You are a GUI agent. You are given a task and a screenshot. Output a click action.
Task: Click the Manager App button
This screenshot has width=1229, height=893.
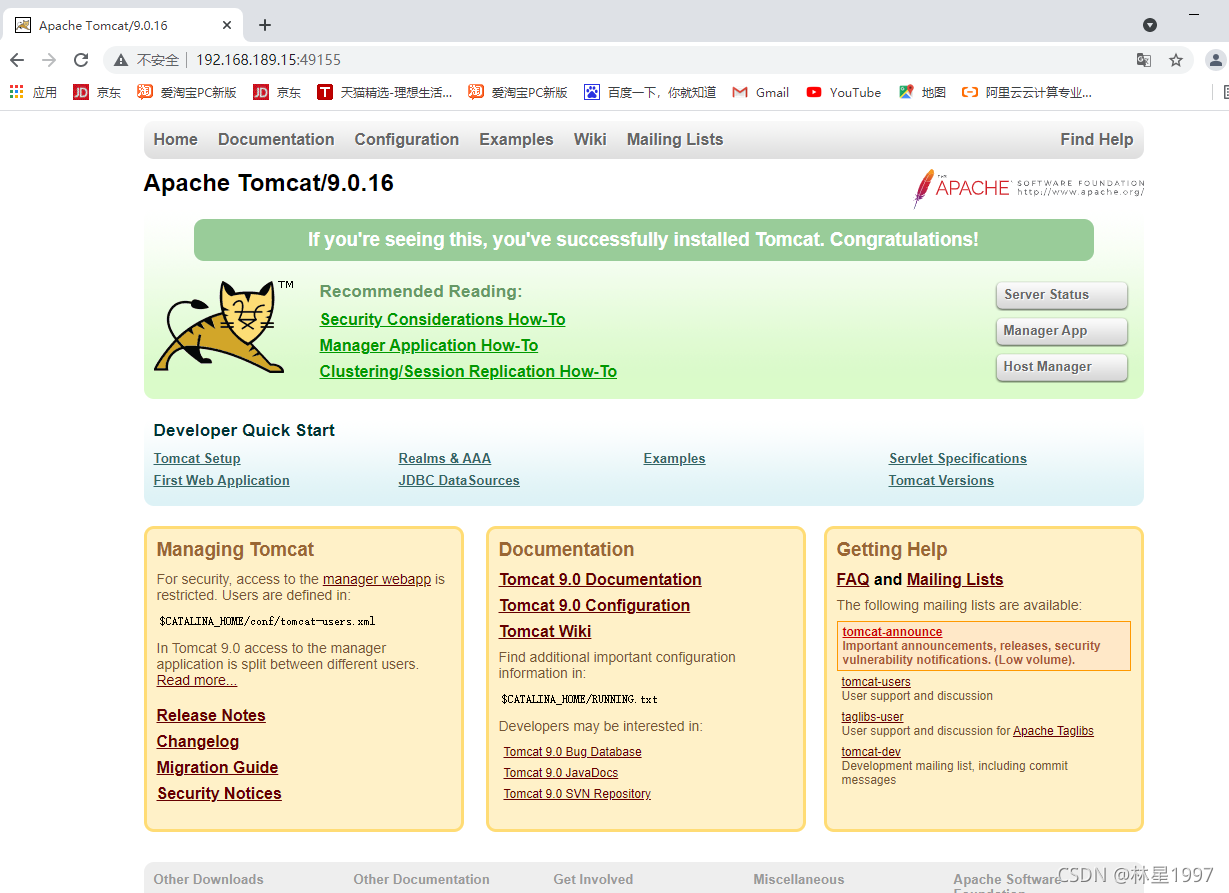tap(1062, 331)
